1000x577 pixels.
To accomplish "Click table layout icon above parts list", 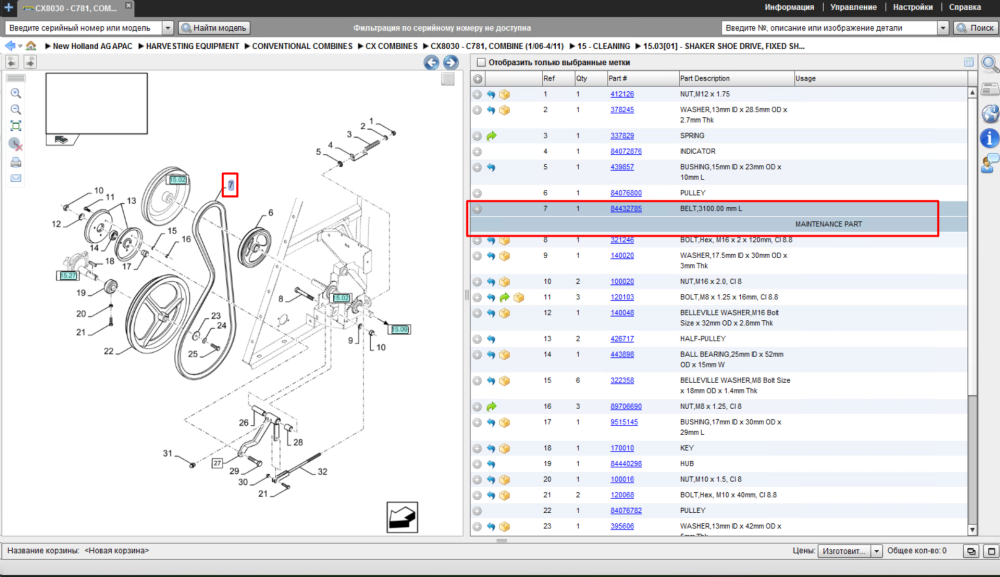I will pyautogui.click(x=969, y=62).
